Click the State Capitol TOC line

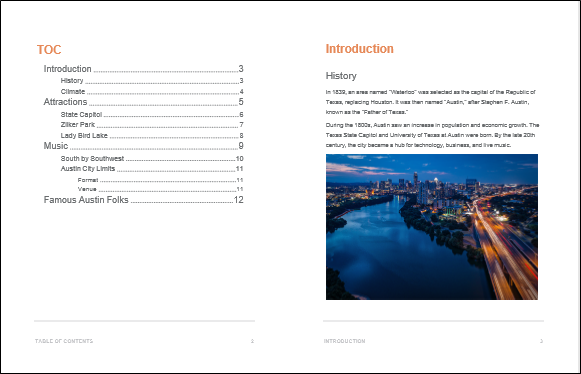(152, 115)
